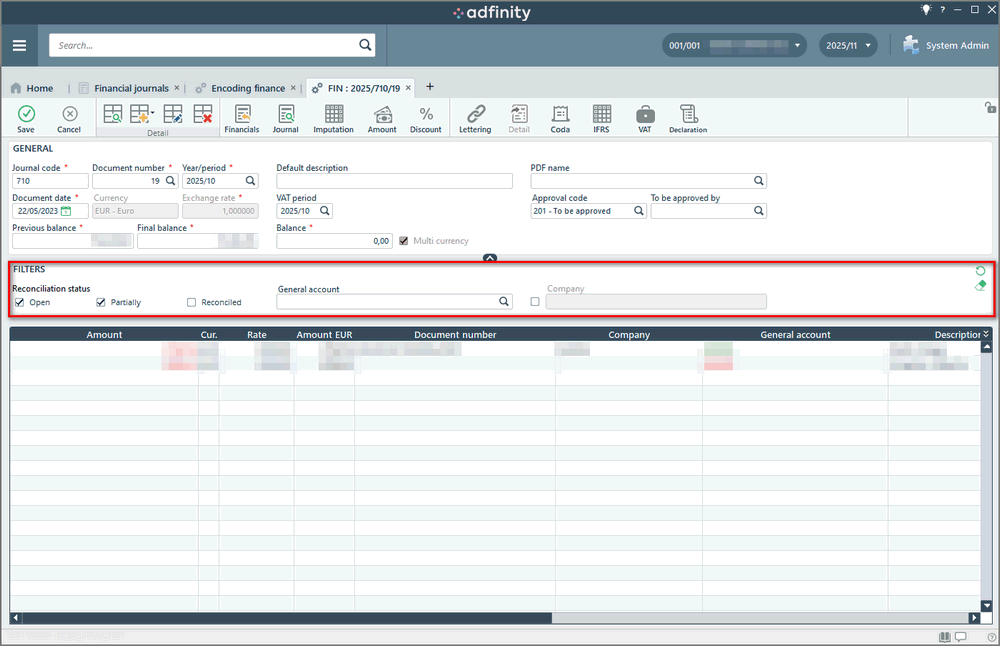Switch to the Financial journals tab
This screenshot has width=1000, height=646.
pos(130,88)
